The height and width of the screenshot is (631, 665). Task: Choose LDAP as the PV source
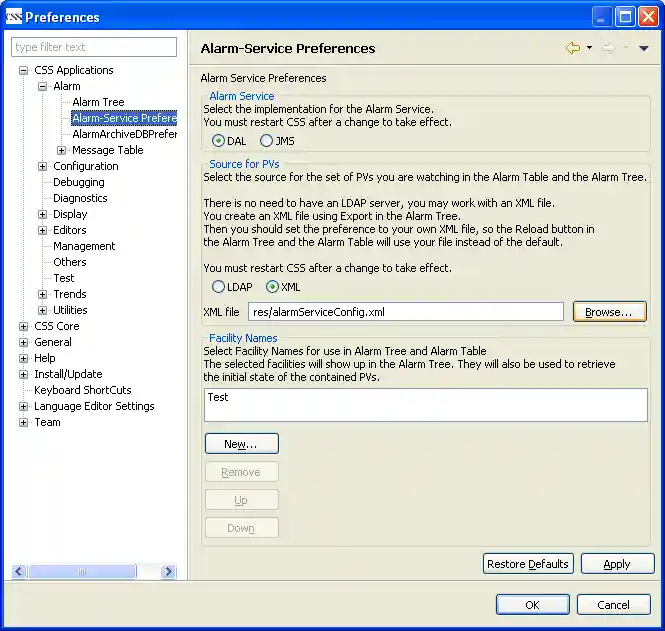219,287
